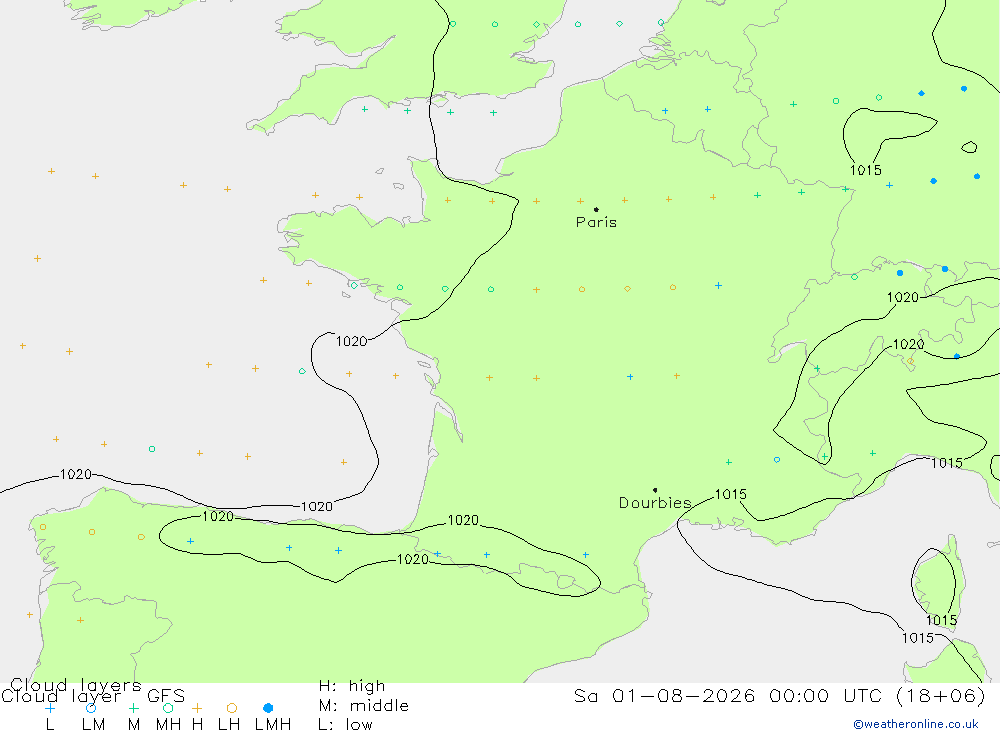The width and height of the screenshot is (1000, 733).
Task: Click the 'L: low' legend text
Action: [x=345, y=725]
